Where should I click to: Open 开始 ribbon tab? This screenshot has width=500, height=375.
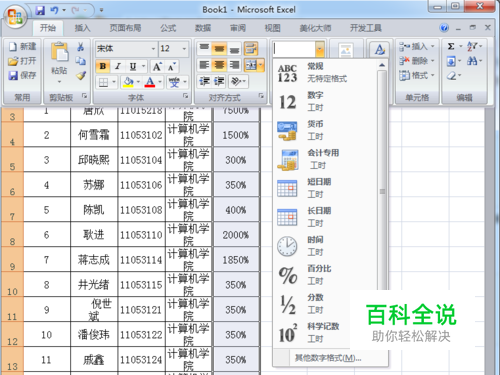coord(48,28)
